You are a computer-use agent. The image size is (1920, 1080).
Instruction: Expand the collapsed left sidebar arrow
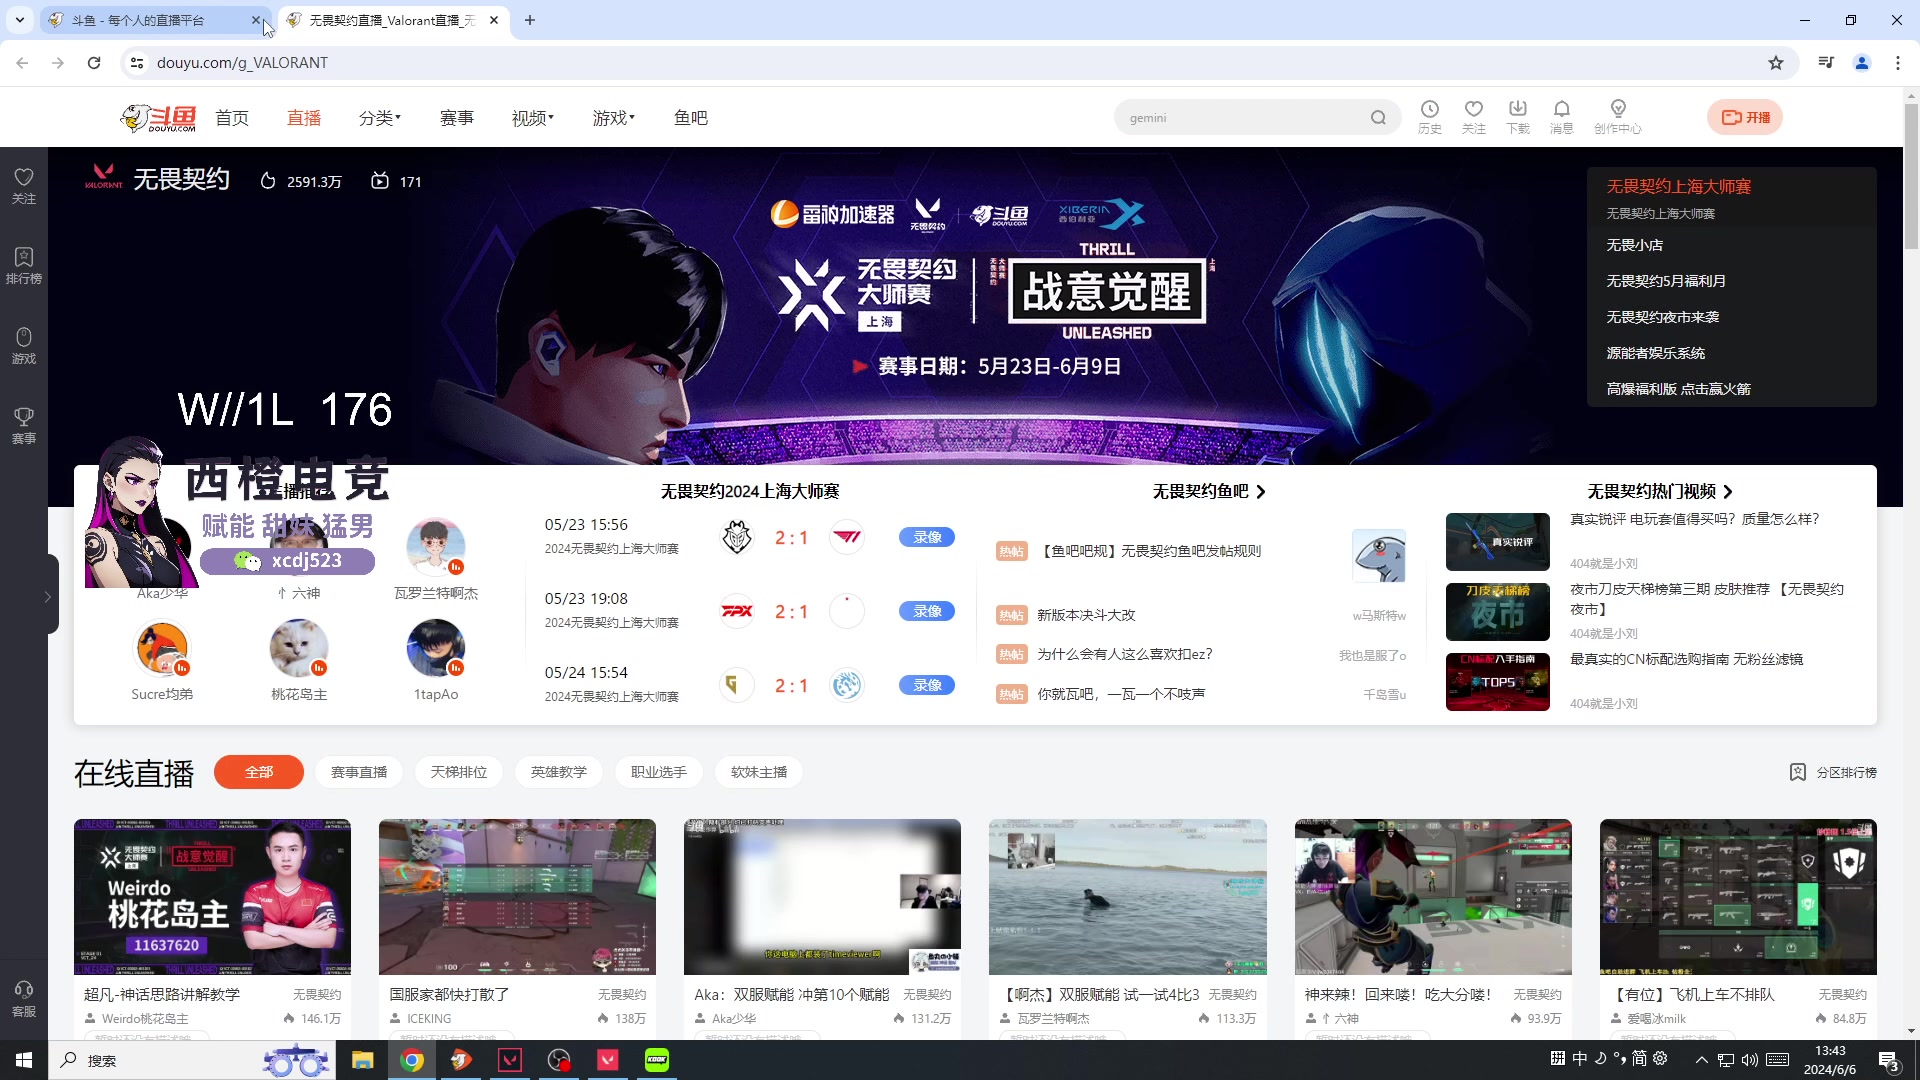click(x=48, y=596)
